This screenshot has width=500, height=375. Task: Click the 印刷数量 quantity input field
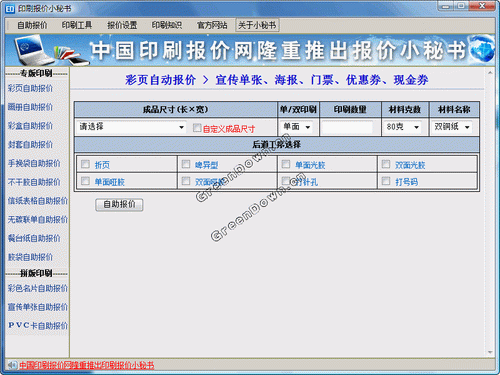point(347,127)
